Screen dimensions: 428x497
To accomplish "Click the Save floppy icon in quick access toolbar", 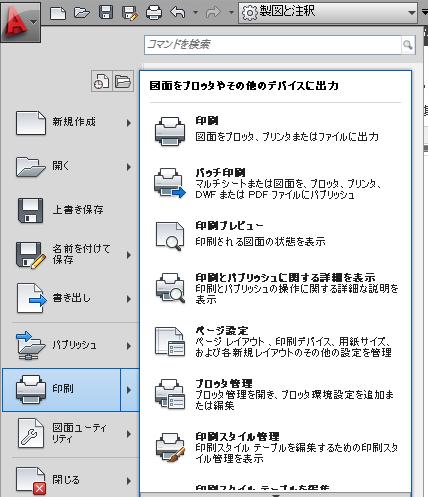I will 106,13.
